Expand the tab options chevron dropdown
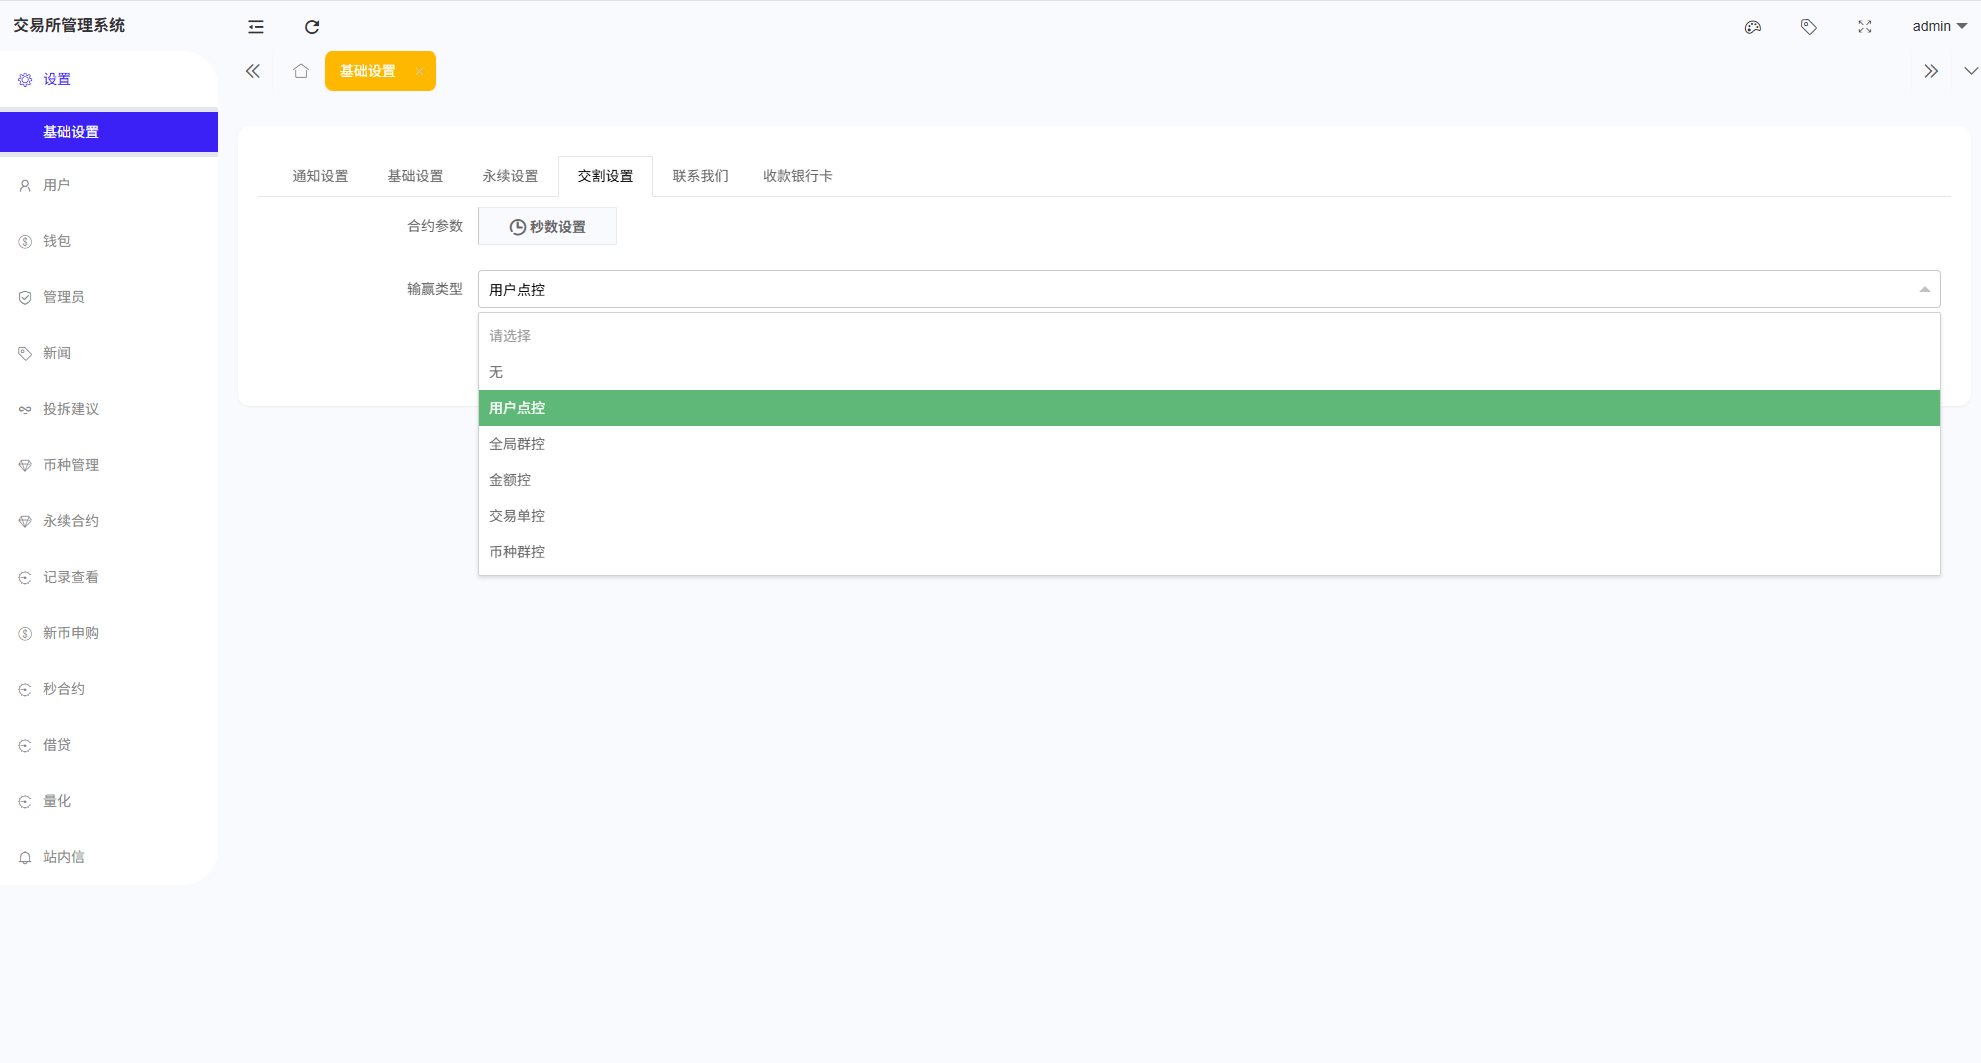Screen dimensions: 1981x1063 1970,71
